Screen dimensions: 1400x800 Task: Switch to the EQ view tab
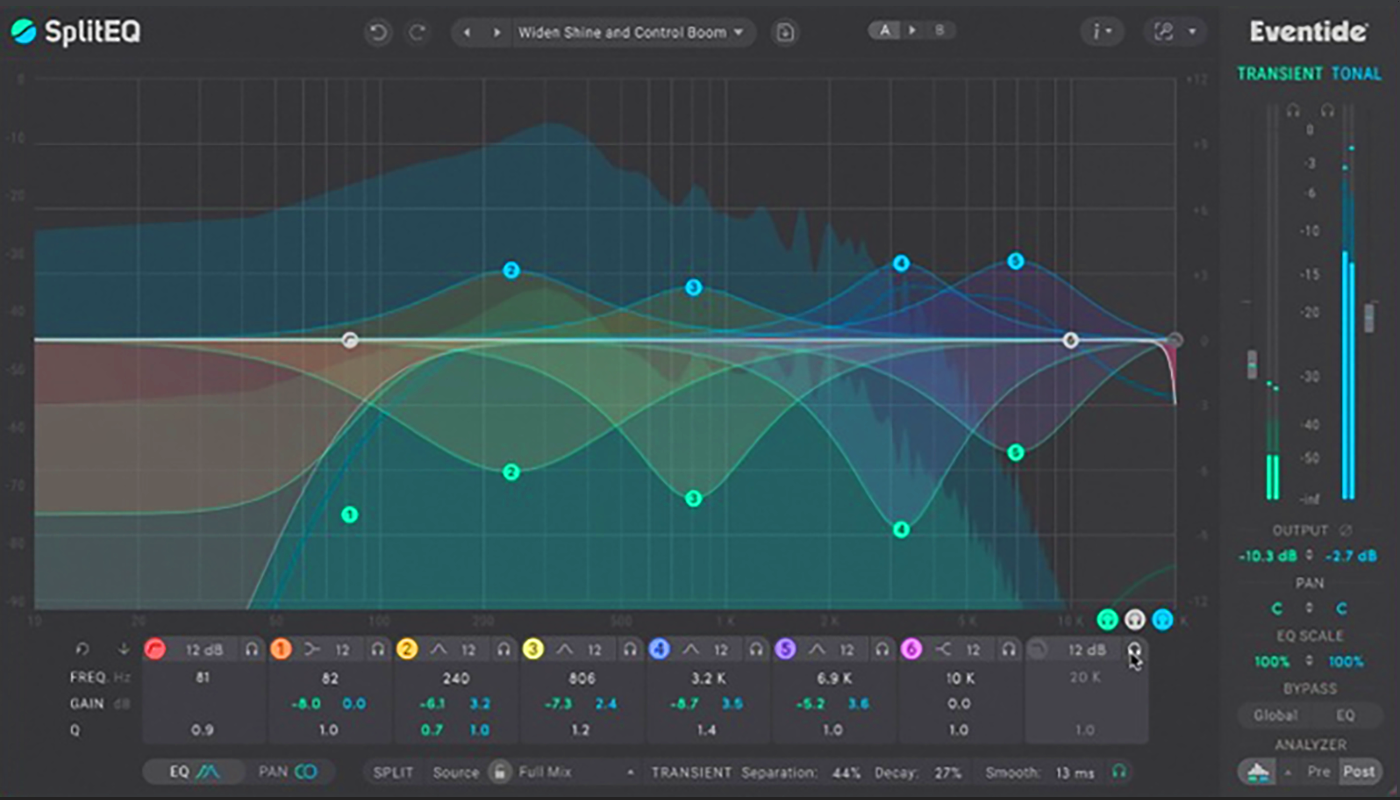click(193, 772)
